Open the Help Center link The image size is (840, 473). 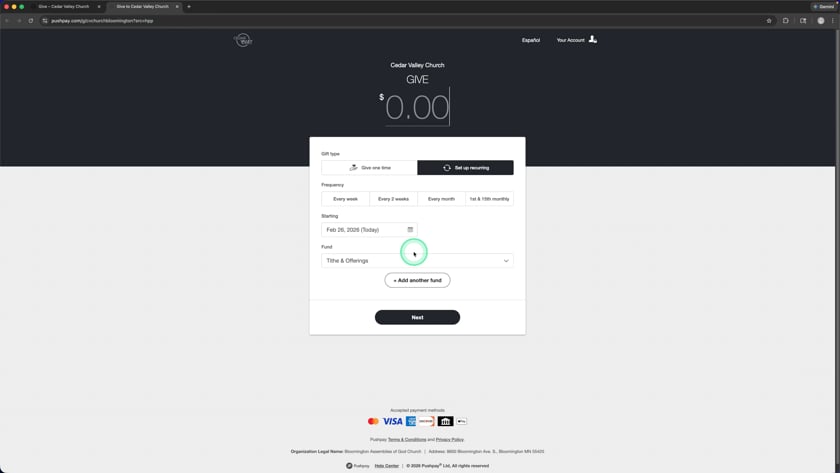click(x=387, y=466)
